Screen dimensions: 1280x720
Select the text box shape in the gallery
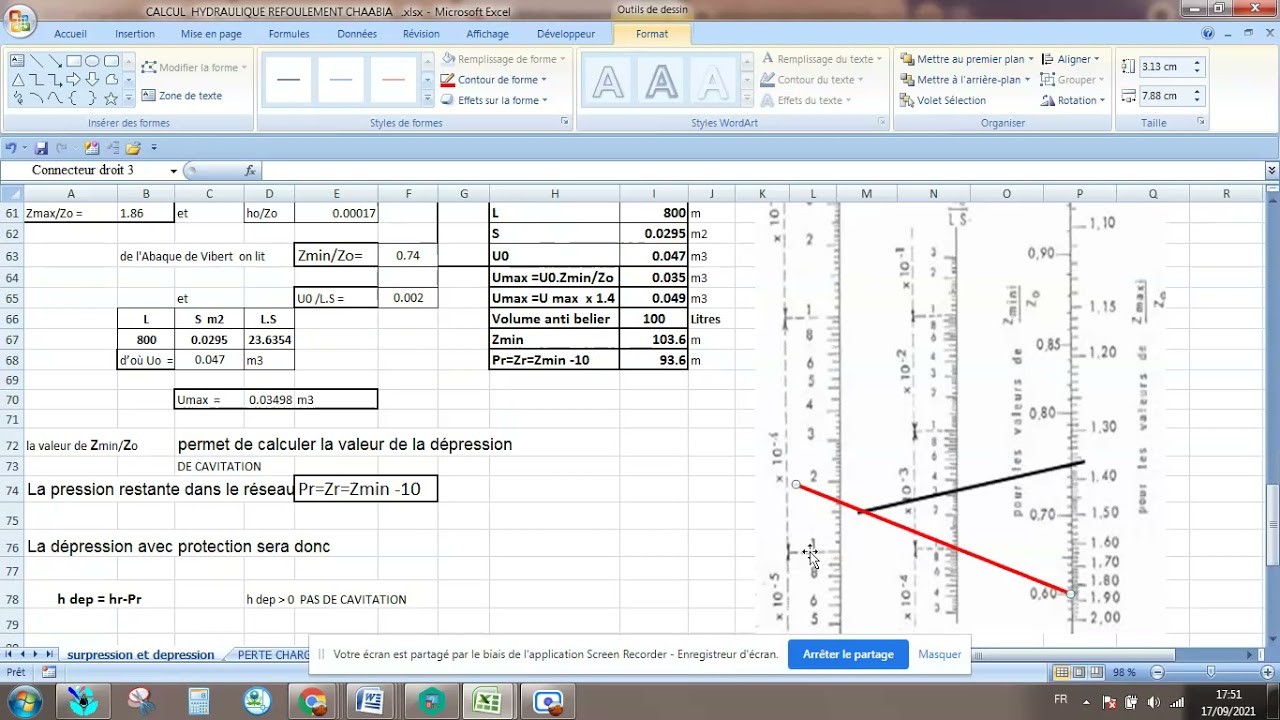point(17,60)
